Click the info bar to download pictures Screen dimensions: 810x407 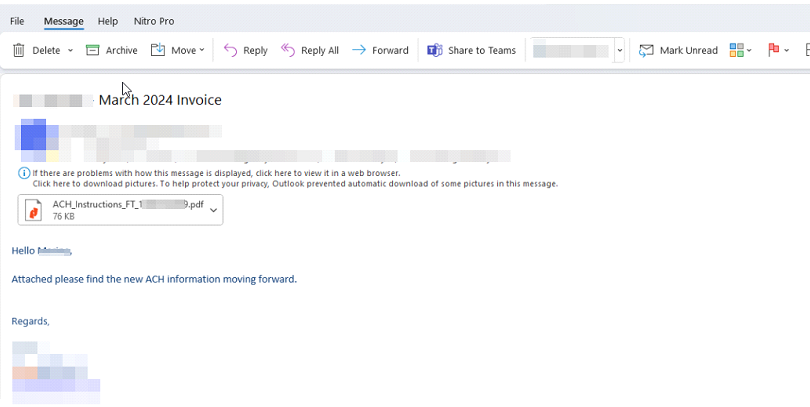pos(294,184)
